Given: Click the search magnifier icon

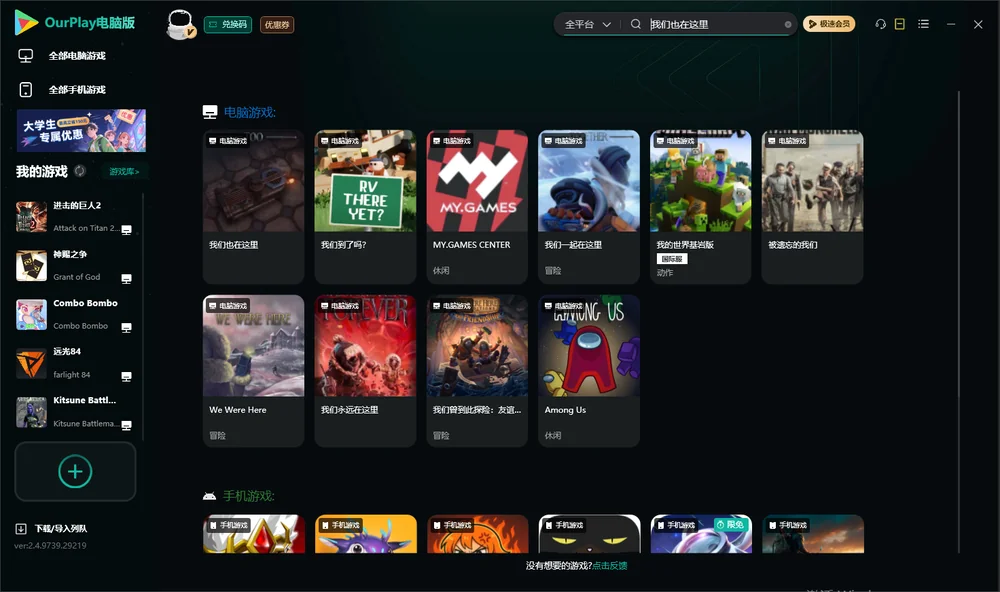Looking at the screenshot, I should 636,24.
